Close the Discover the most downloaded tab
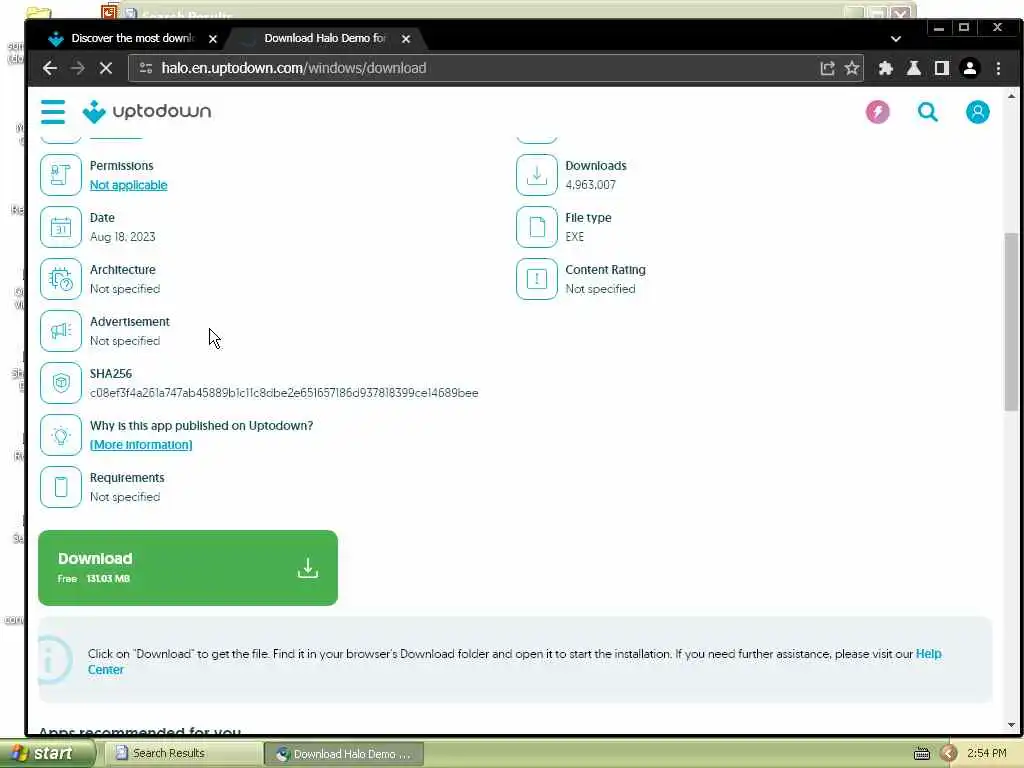This screenshot has width=1024, height=768. 213,39
